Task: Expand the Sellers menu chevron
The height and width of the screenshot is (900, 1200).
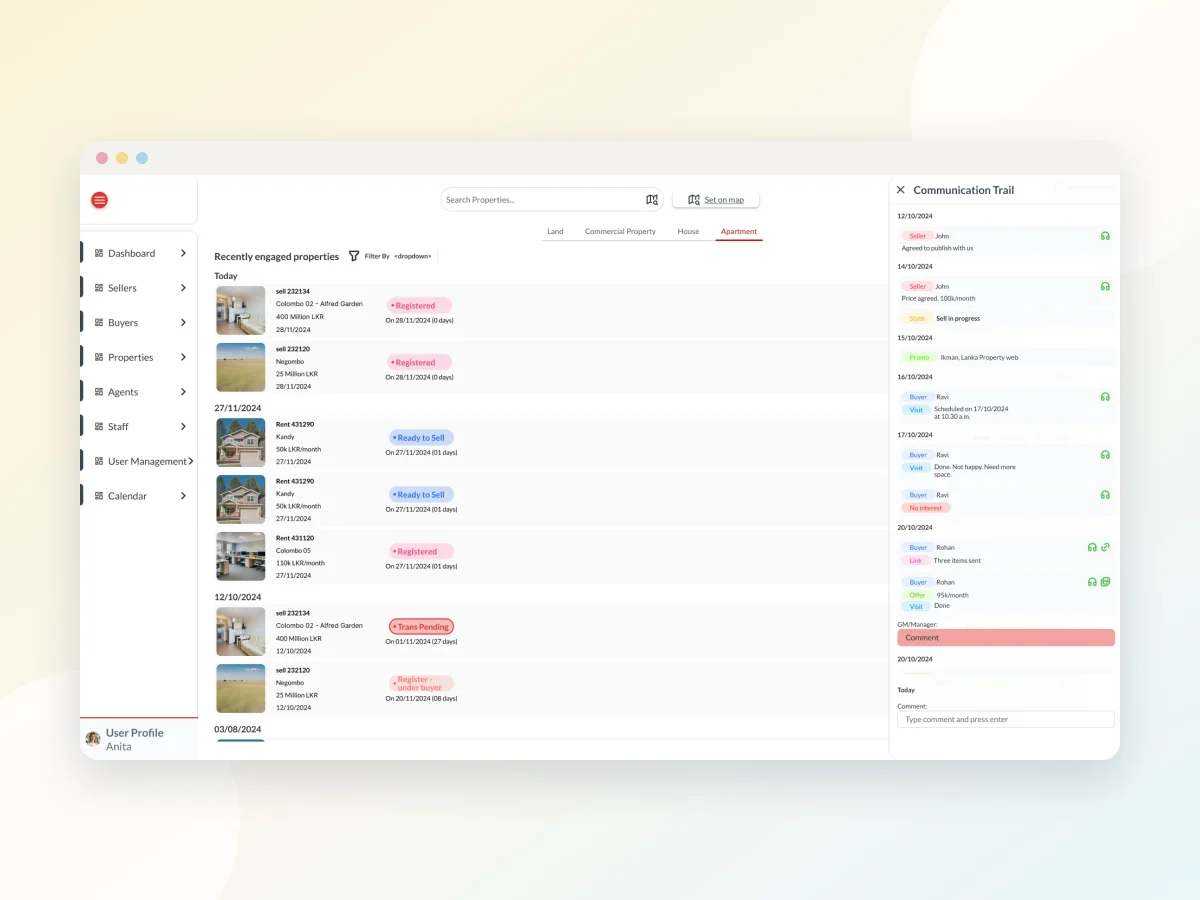Action: click(183, 288)
